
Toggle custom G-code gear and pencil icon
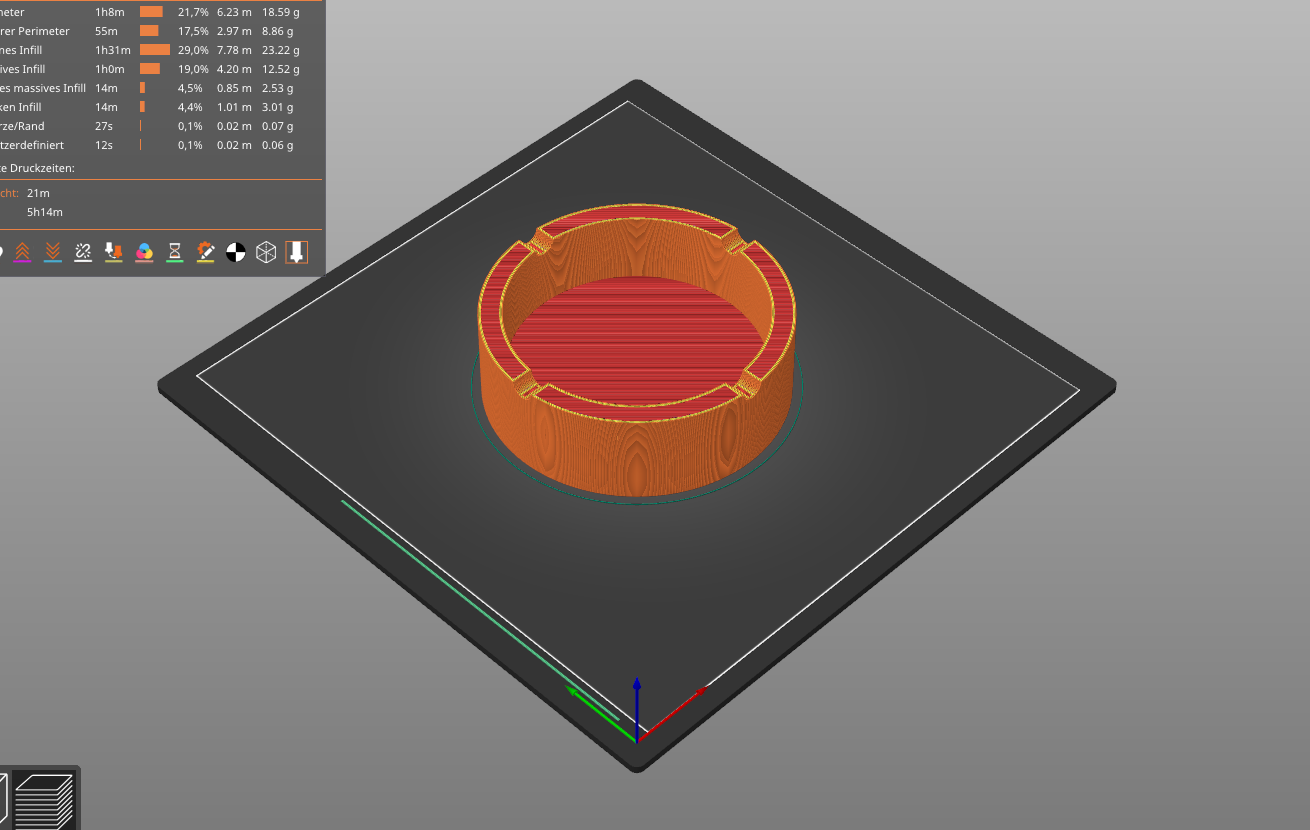(x=205, y=252)
